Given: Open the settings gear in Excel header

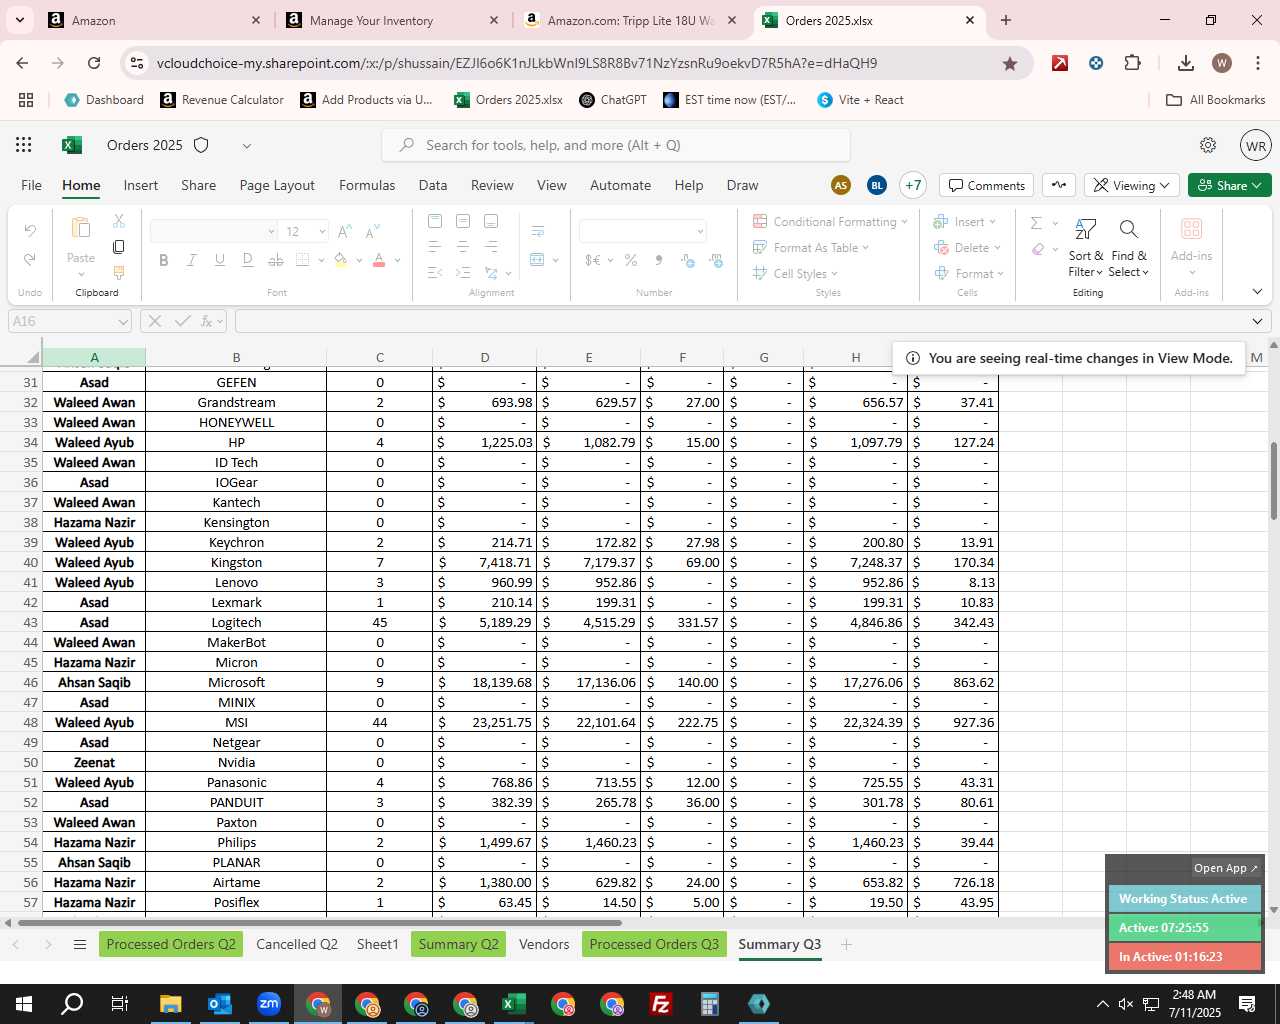Looking at the screenshot, I should pyautogui.click(x=1208, y=145).
